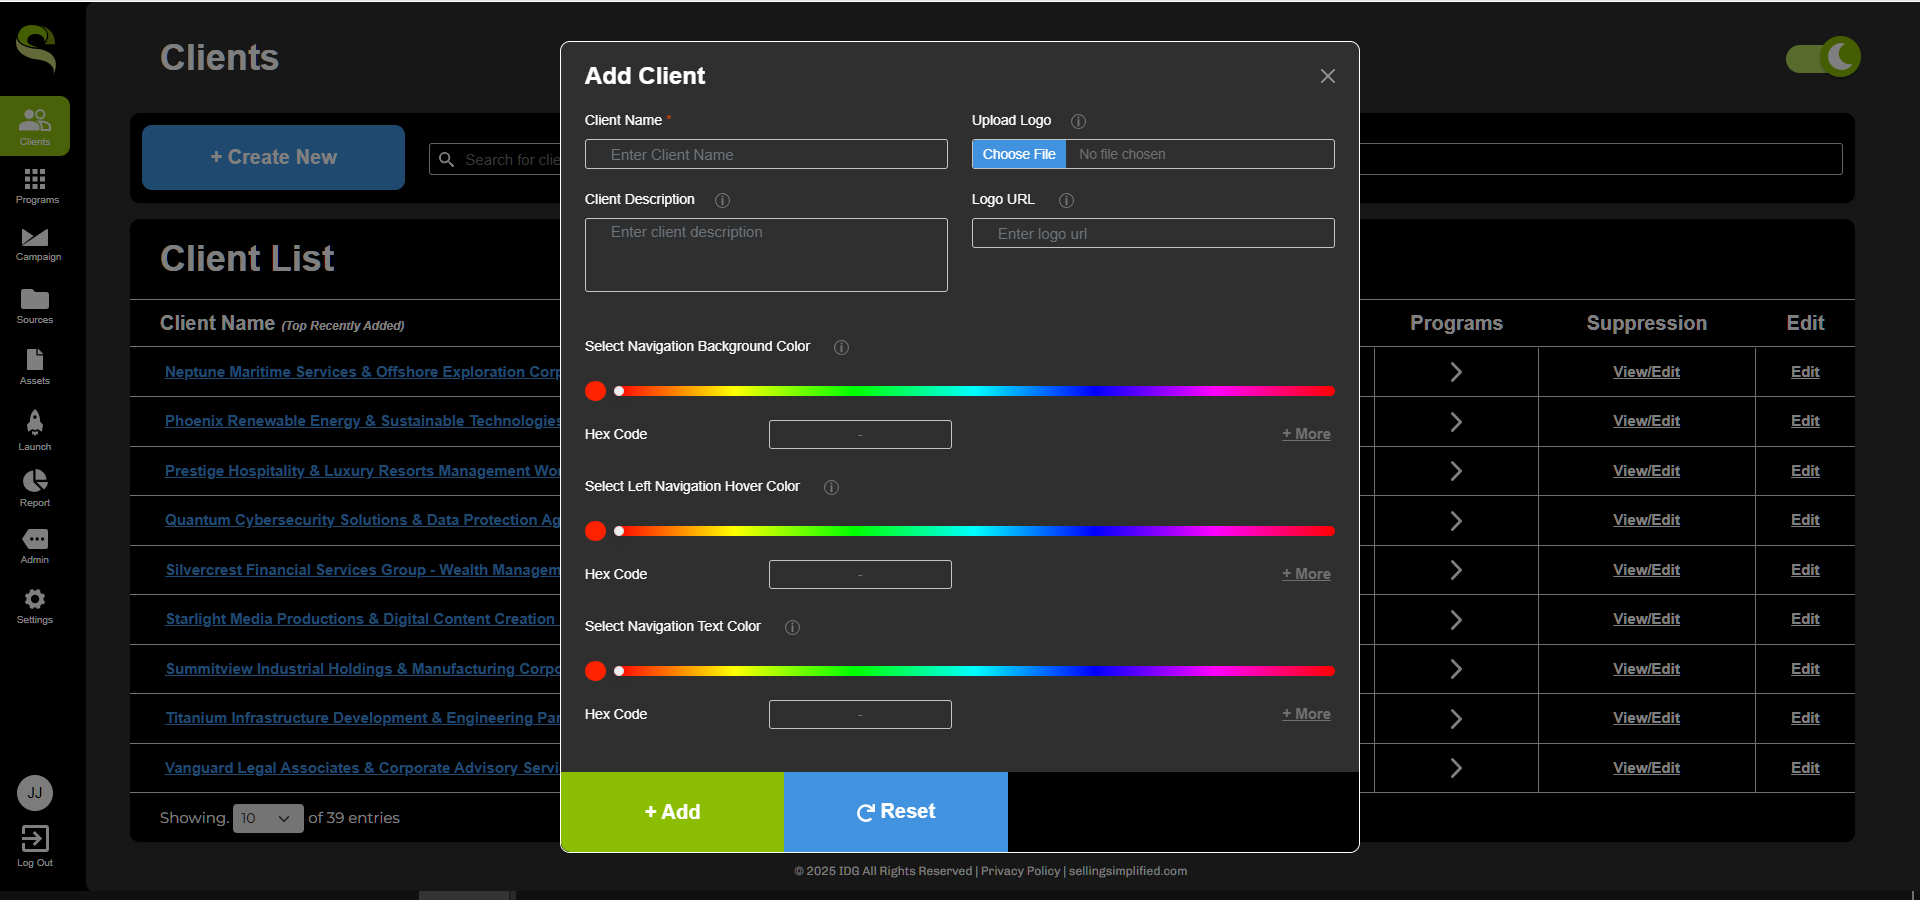Screen dimensions: 1920x900
Task: Click the Navigation Text Color hue slider
Action: click(x=975, y=671)
